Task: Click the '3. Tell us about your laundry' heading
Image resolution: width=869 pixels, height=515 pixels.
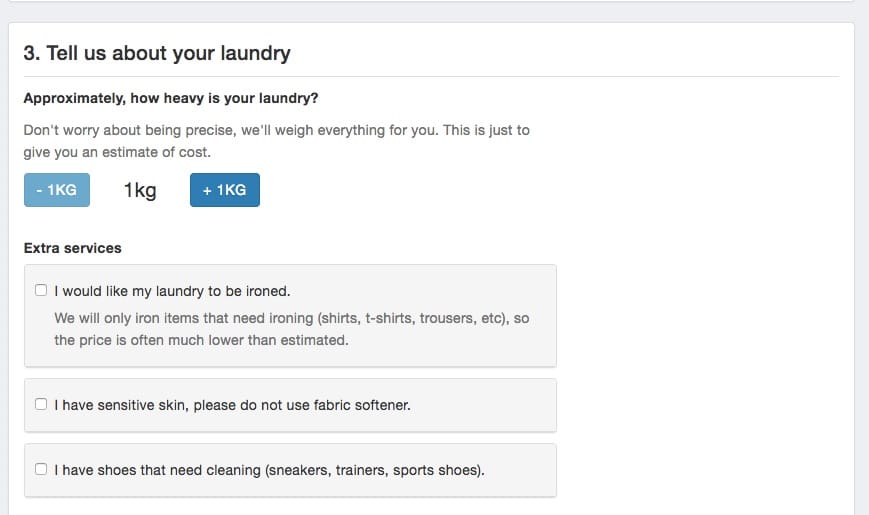Action: [x=157, y=53]
